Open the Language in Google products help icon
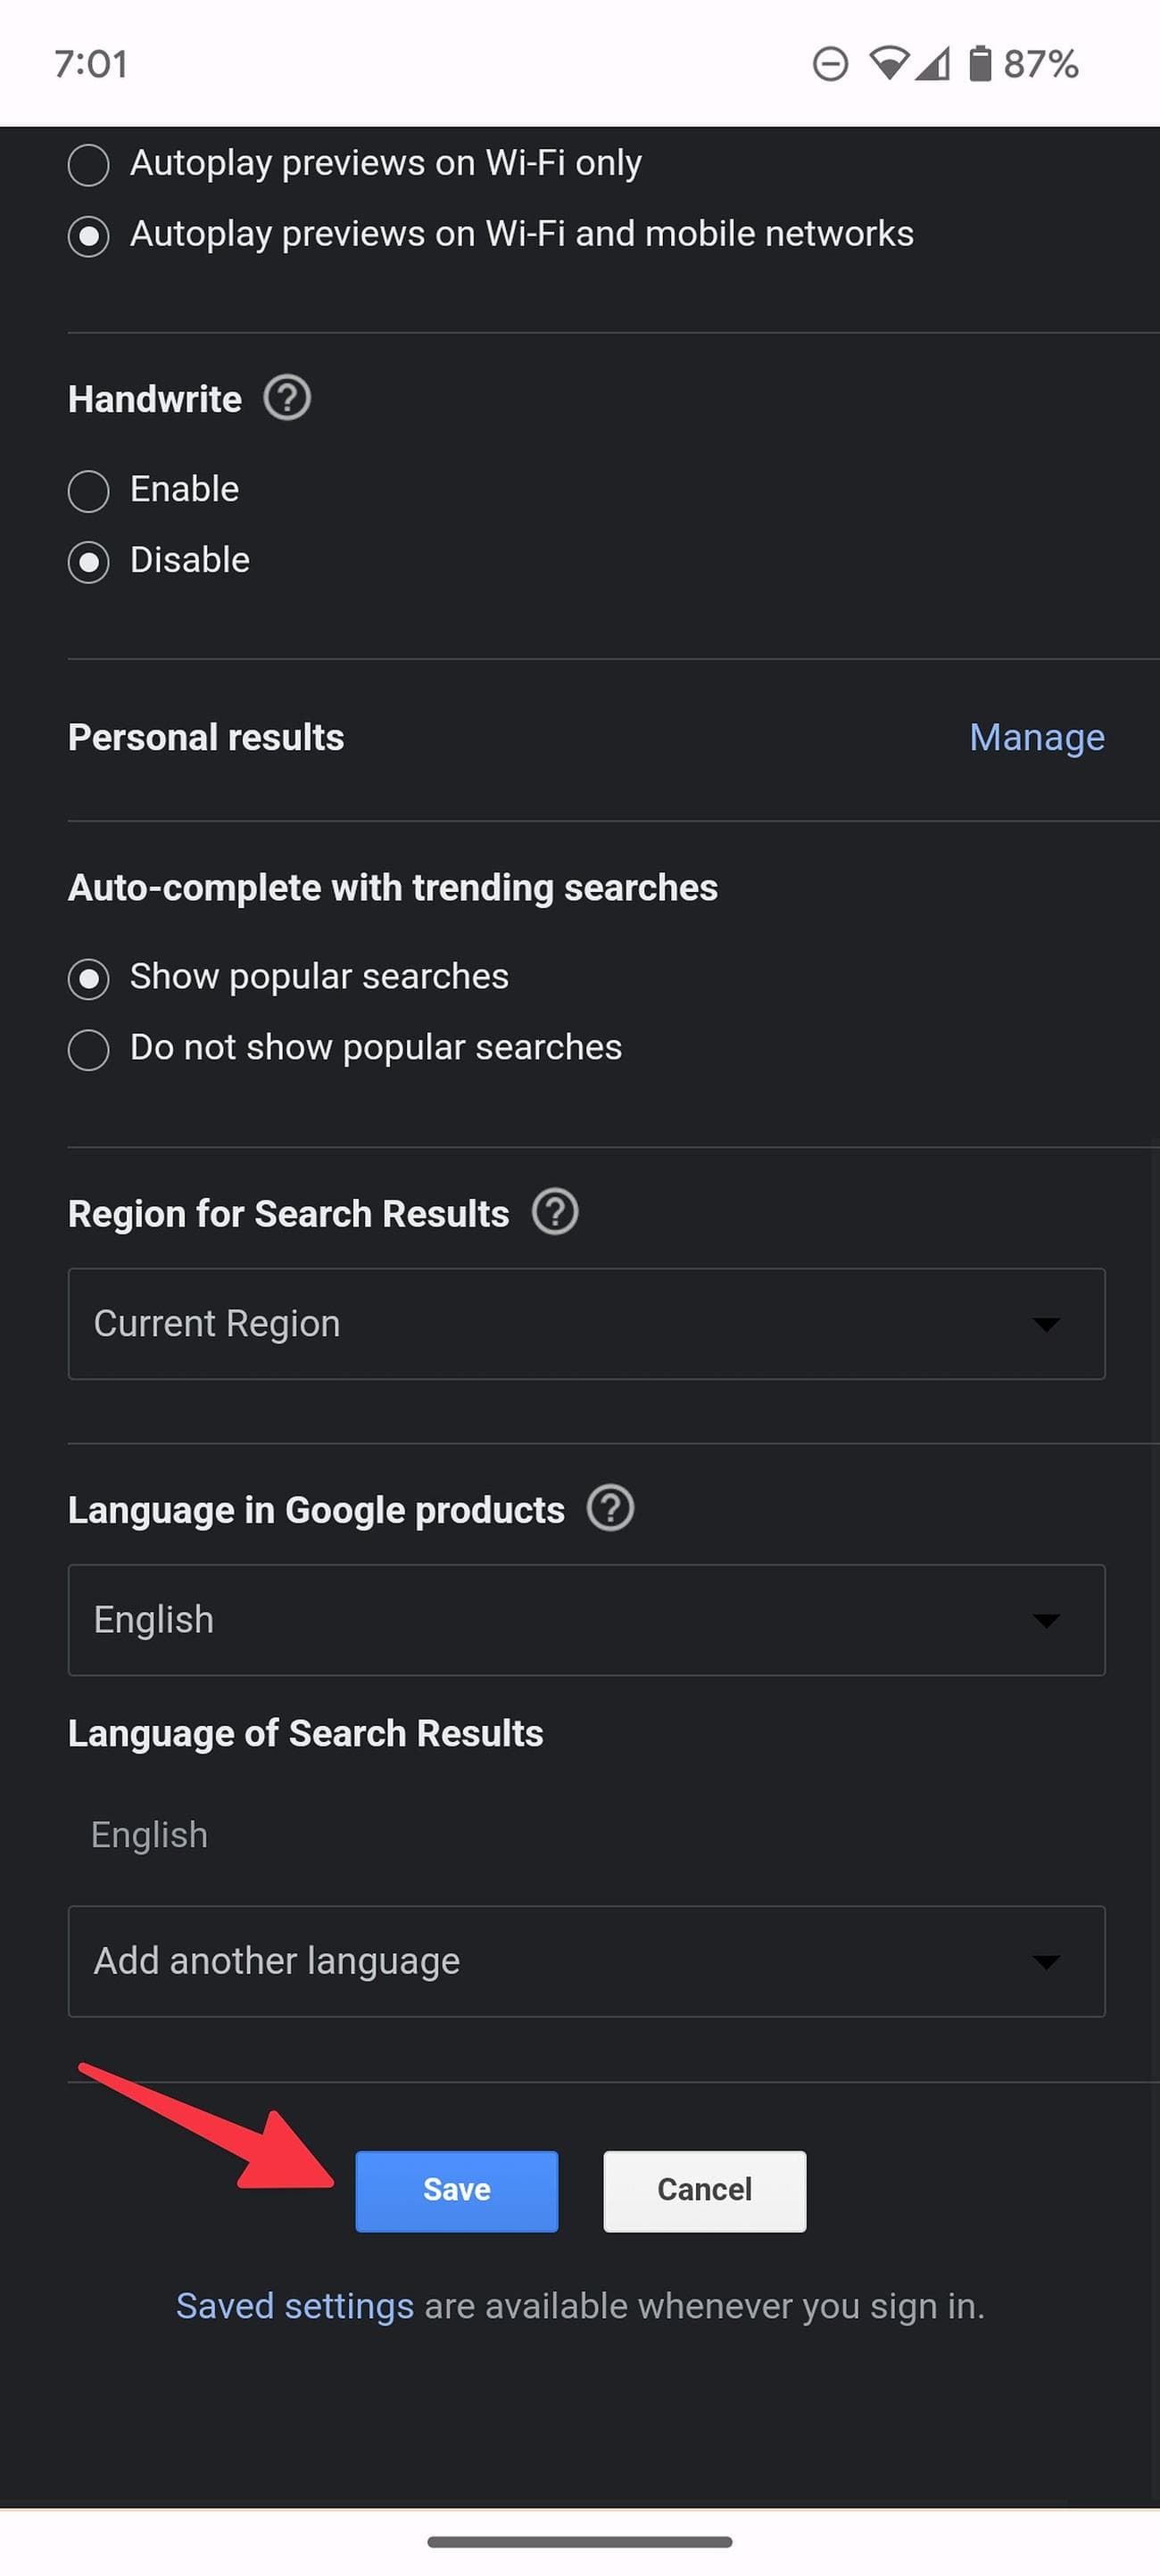This screenshot has height=2576, width=1160. pyautogui.click(x=611, y=1509)
